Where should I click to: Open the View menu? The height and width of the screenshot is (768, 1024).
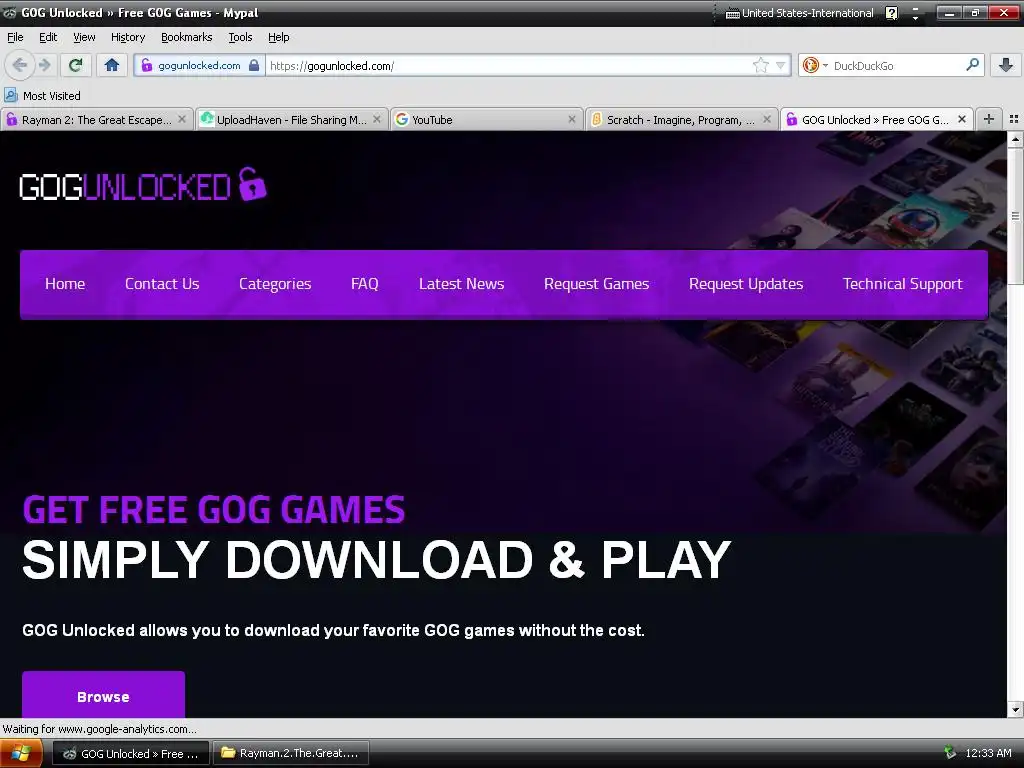click(84, 37)
